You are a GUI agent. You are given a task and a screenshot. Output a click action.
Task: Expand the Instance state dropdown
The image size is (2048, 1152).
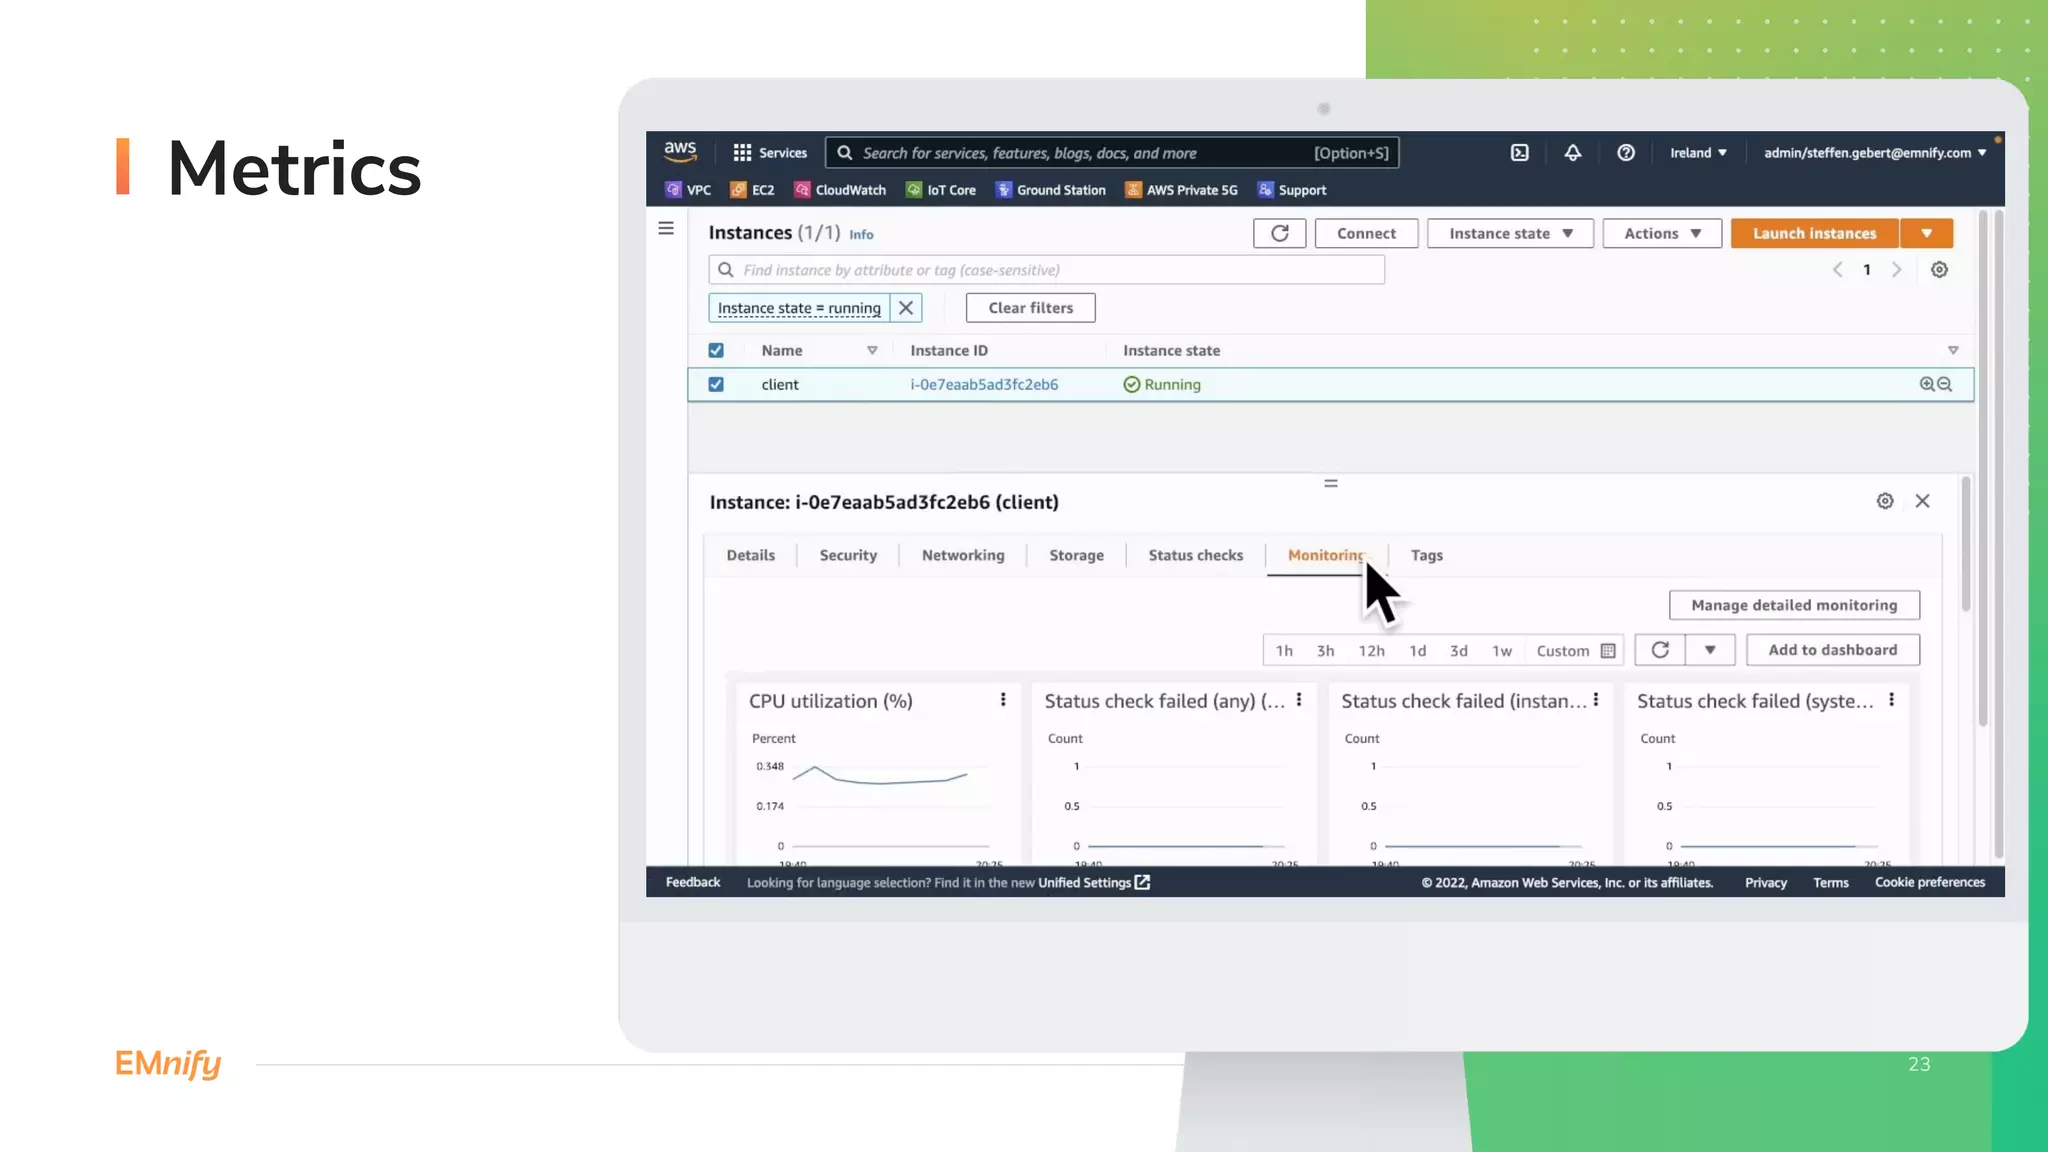pyautogui.click(x=1509, y=233)
